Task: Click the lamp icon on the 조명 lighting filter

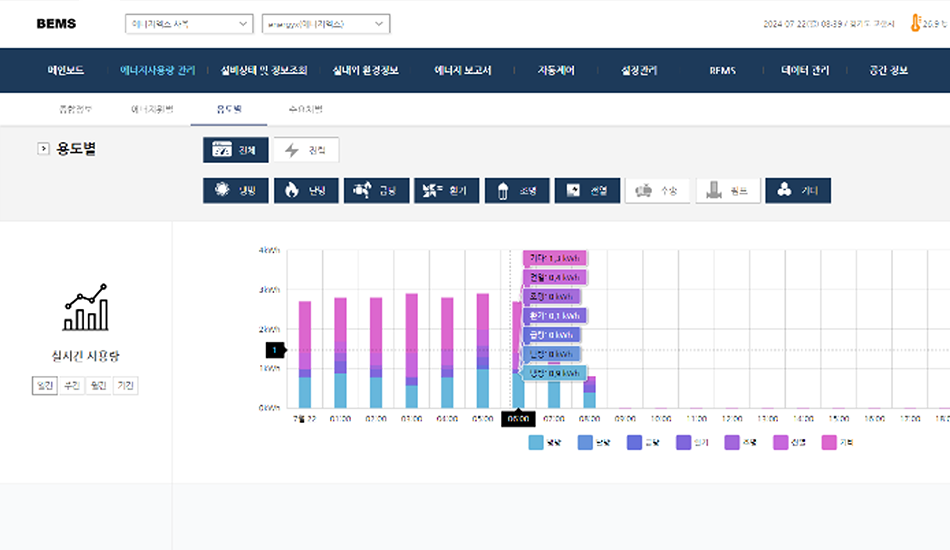Action: coord(501,191)
